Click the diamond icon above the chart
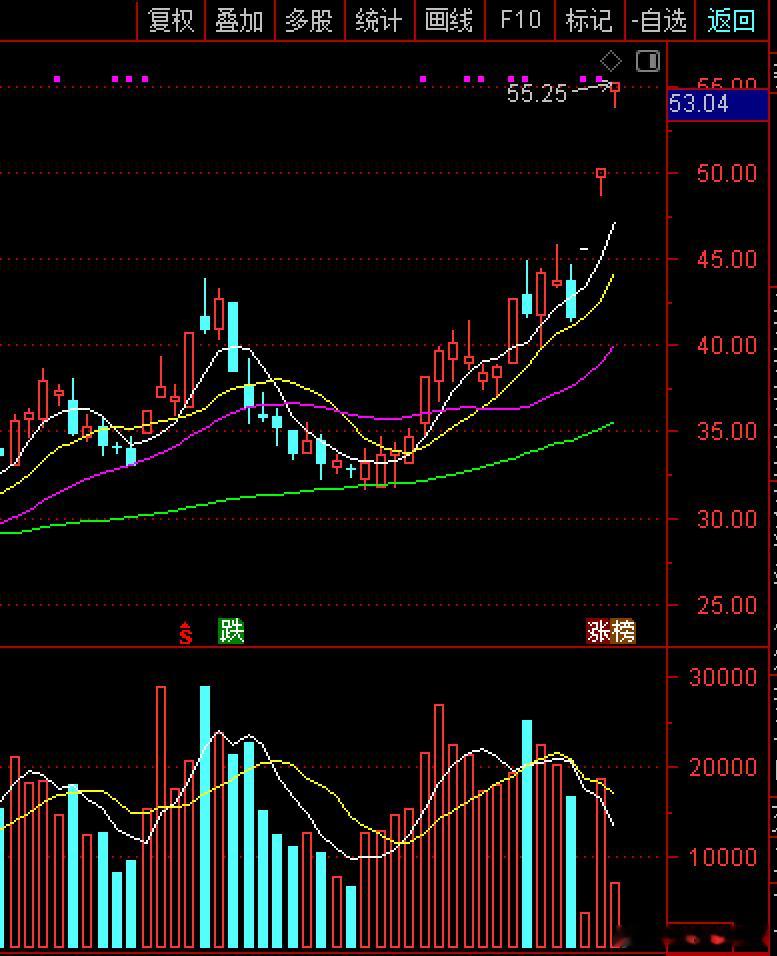 coord(610,61)
